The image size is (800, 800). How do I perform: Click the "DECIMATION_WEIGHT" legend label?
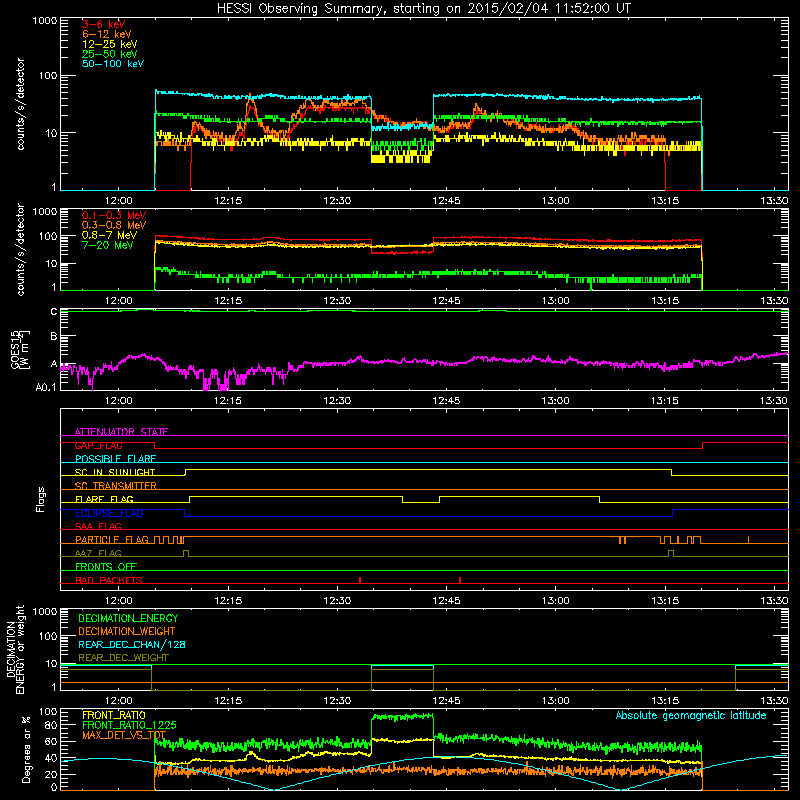pyautogui.click(x=127, y=631)
